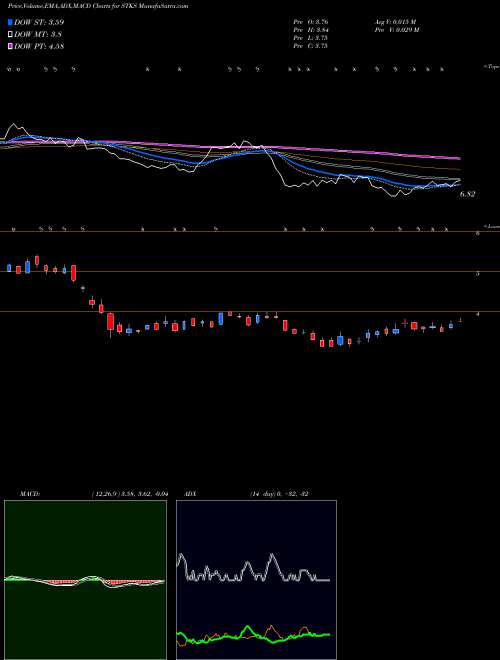Click the Avg V 0.013 M value

395,22
